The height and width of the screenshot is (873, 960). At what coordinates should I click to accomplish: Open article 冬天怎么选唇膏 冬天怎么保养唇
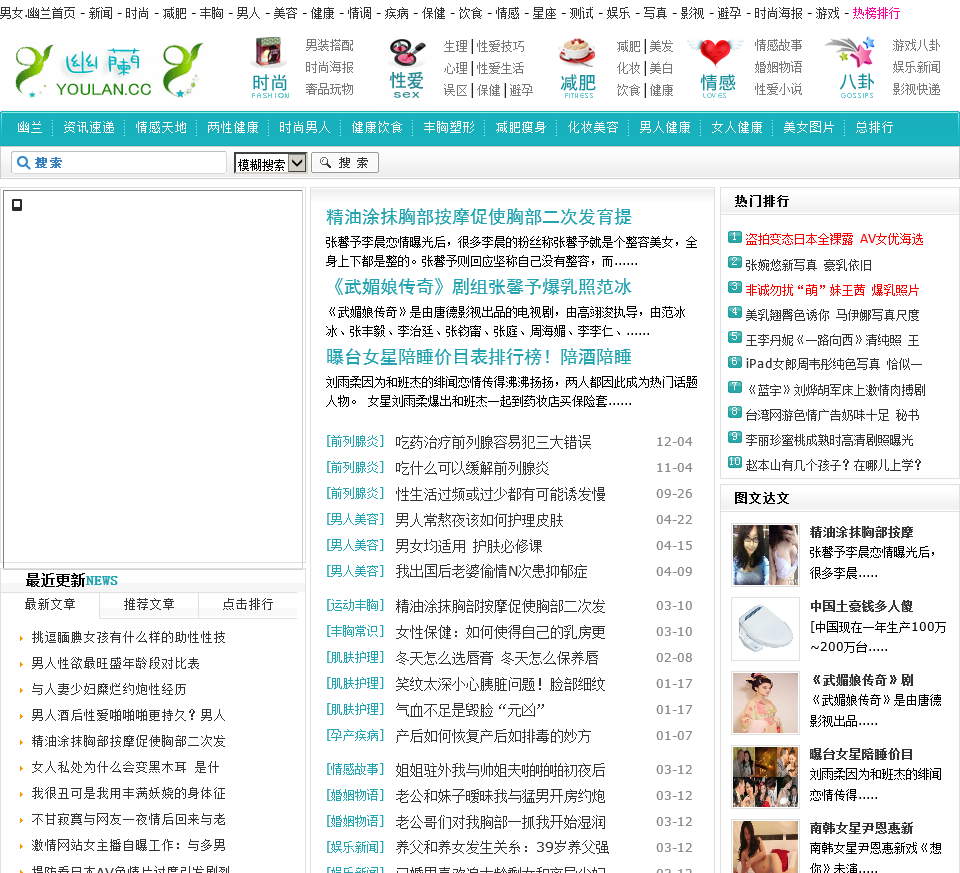[x=497, y=658]
